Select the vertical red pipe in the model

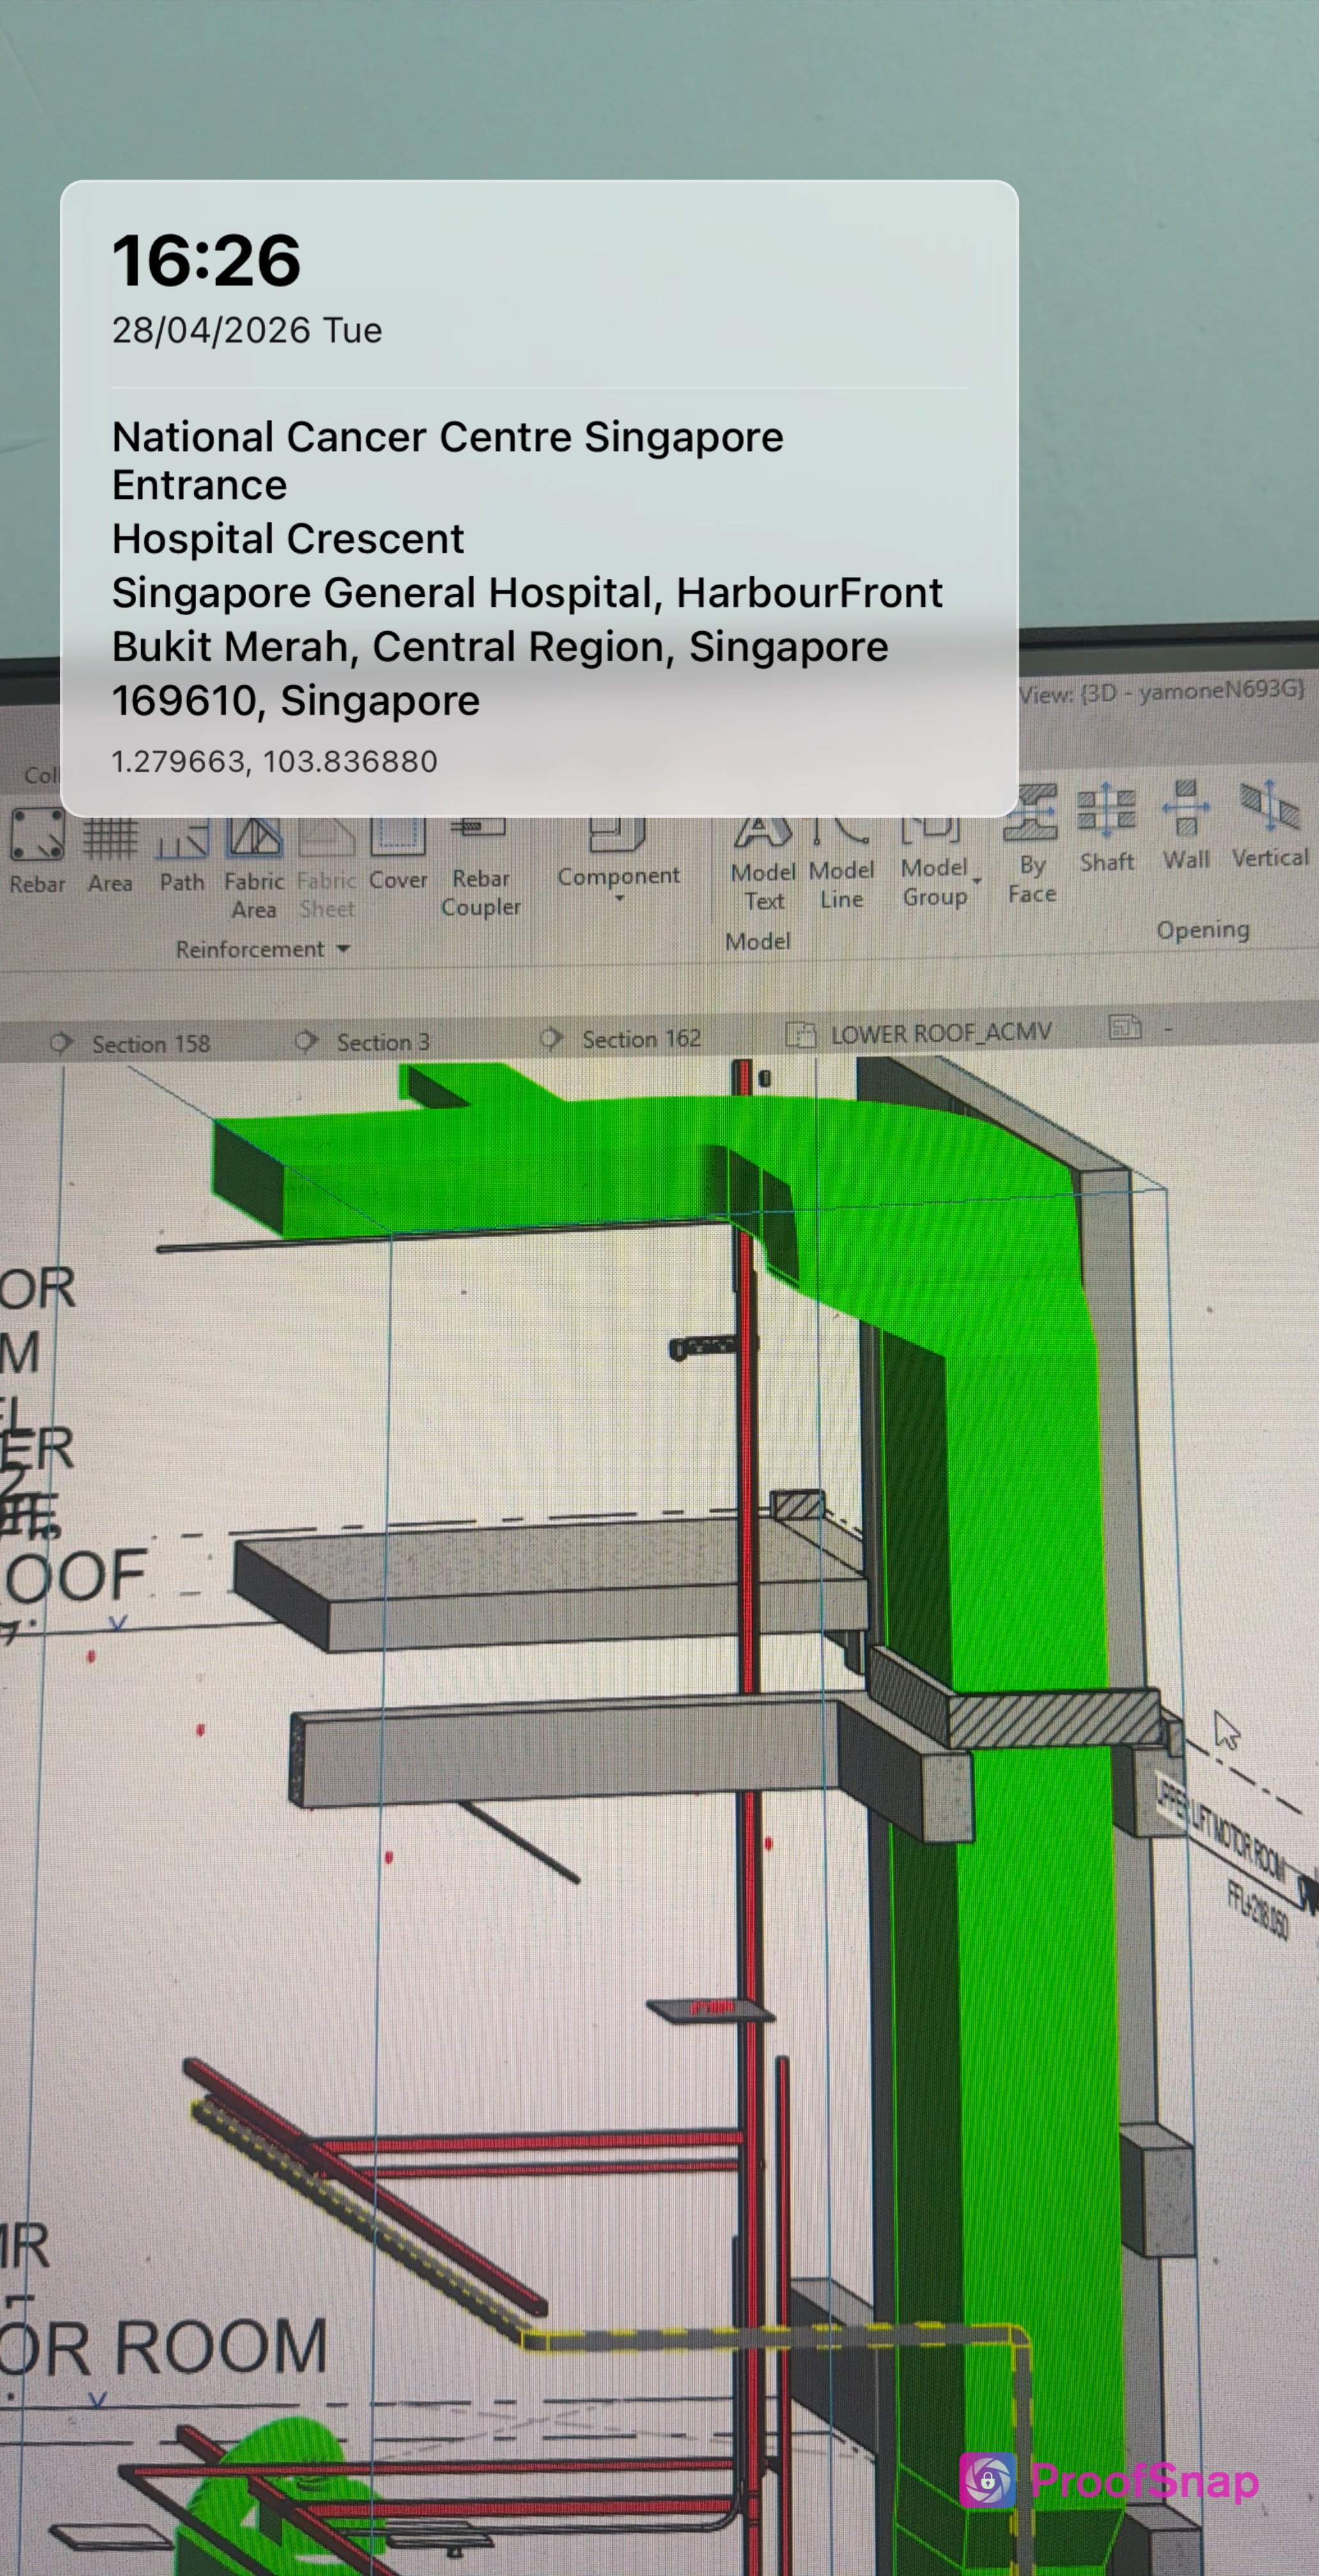click(747, 1450)
